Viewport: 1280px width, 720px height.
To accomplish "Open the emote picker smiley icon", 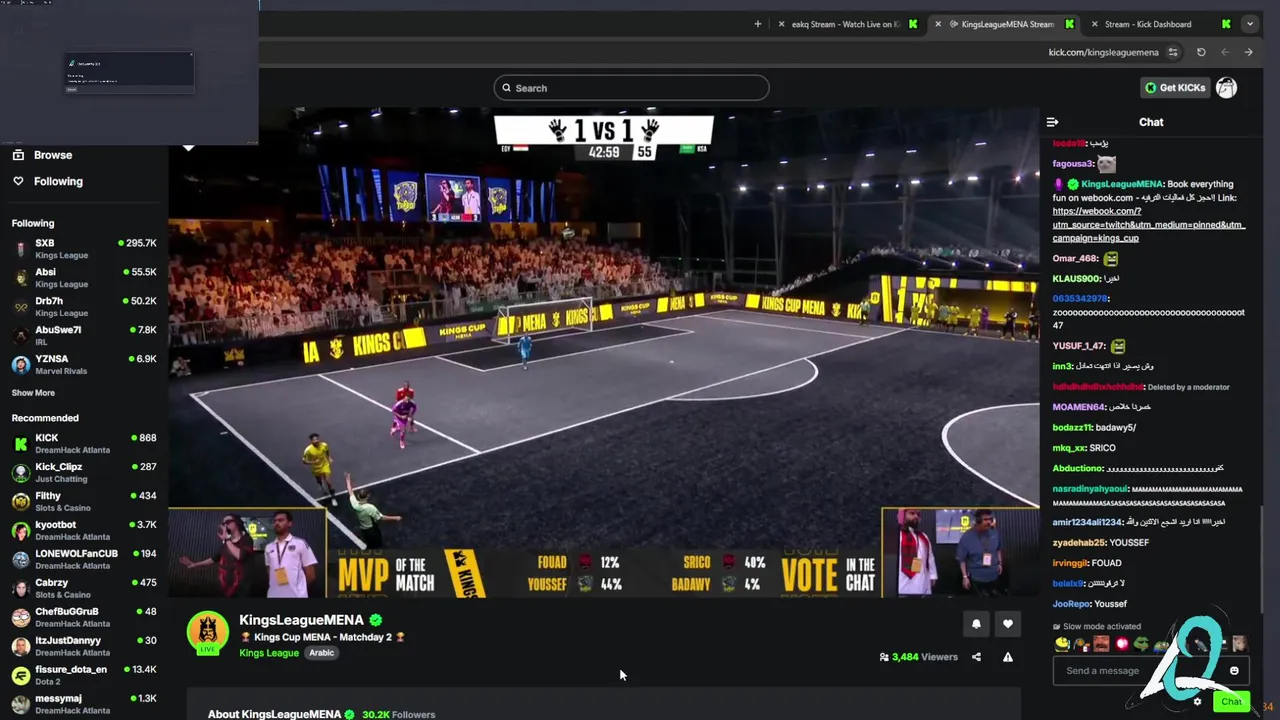I will pos(1234,671).
